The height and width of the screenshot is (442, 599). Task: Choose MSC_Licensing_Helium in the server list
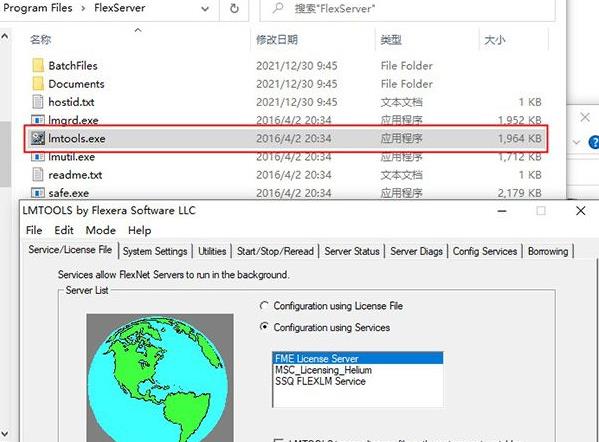click(x=323, y=370)
